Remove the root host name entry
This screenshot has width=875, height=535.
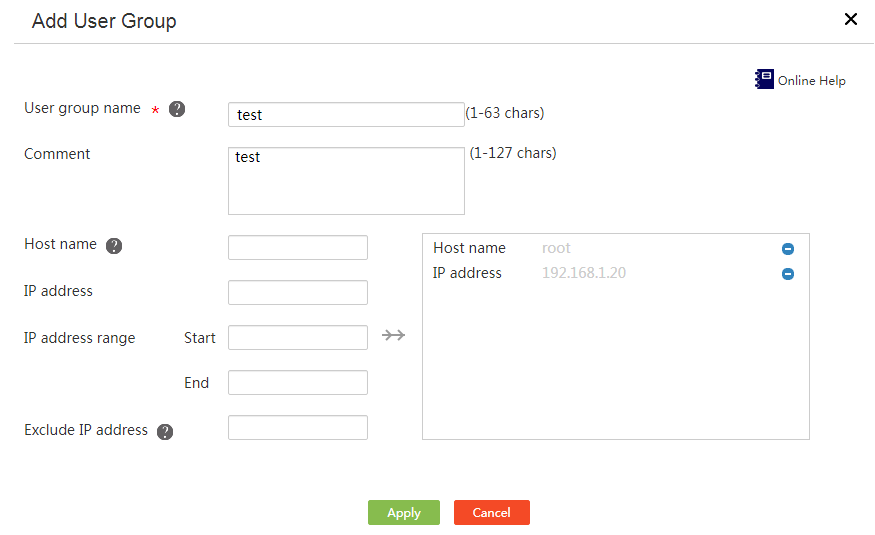pyautogui.click(x=787, y=249)
